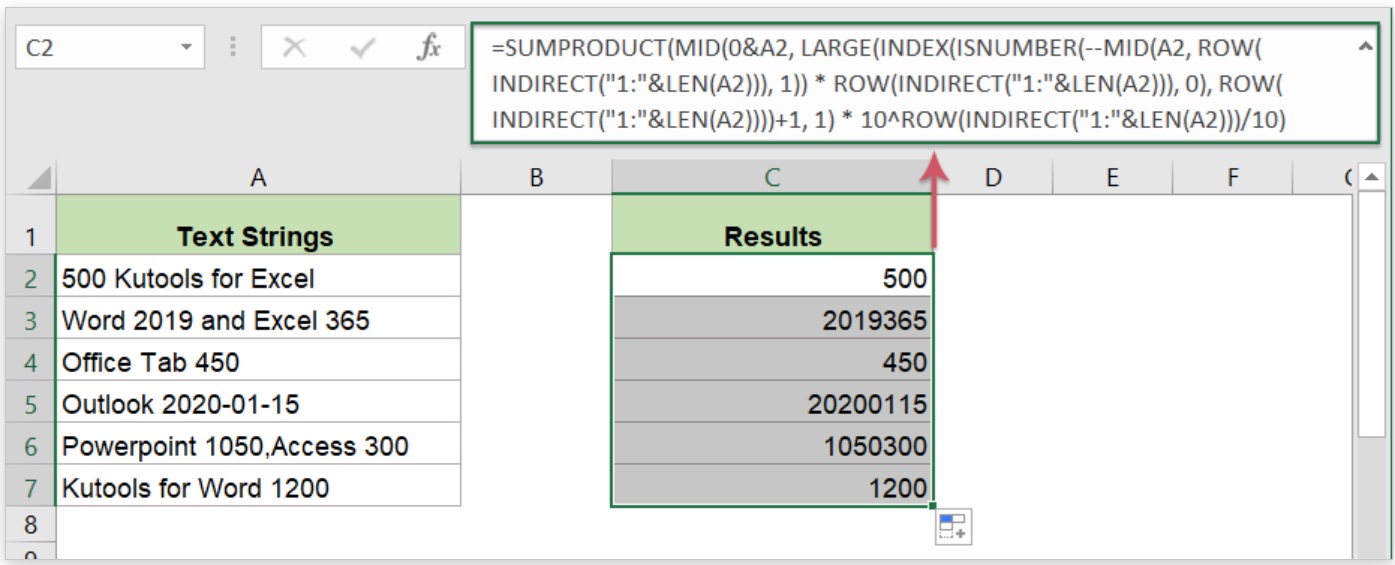The image size is (1395, 565).
Task: Select column F header
Action: tap(1232, 177)
